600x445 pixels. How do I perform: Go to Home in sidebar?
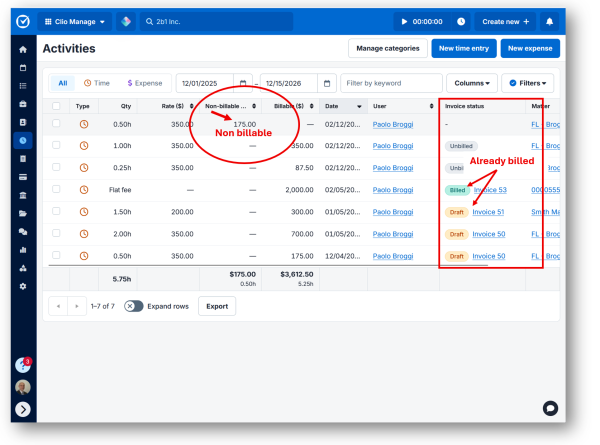pyautogui.click(x=23, y=49)
